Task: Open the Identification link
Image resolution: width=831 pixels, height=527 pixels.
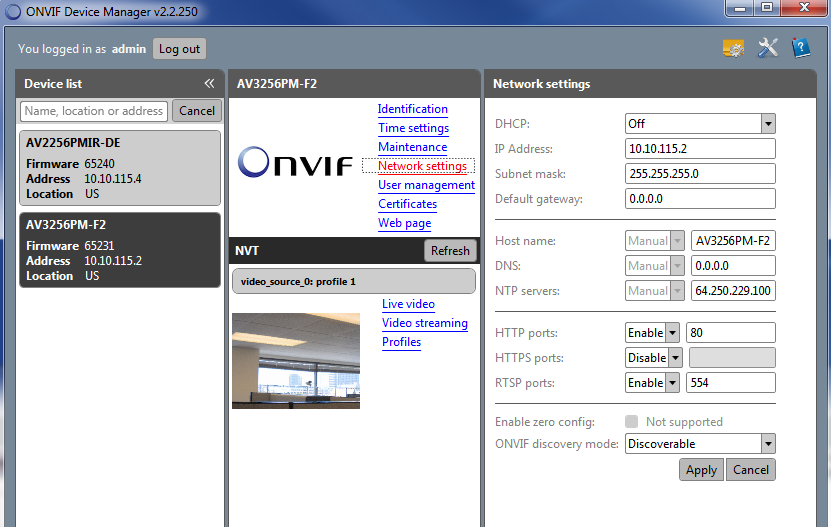Action: 412,109
